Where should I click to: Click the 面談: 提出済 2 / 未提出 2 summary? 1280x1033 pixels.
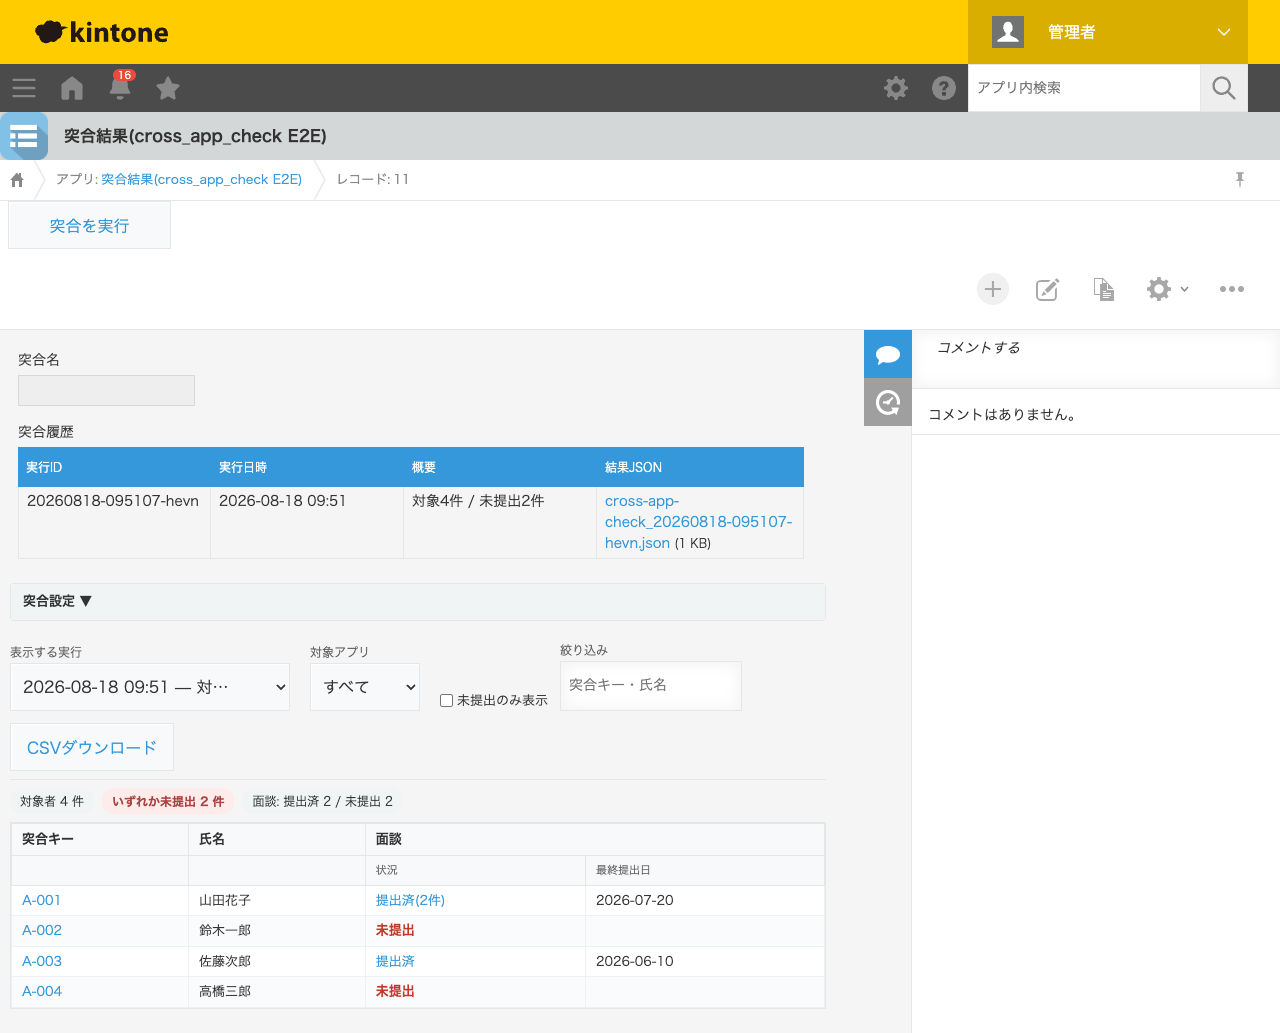[x=322, y=801]
